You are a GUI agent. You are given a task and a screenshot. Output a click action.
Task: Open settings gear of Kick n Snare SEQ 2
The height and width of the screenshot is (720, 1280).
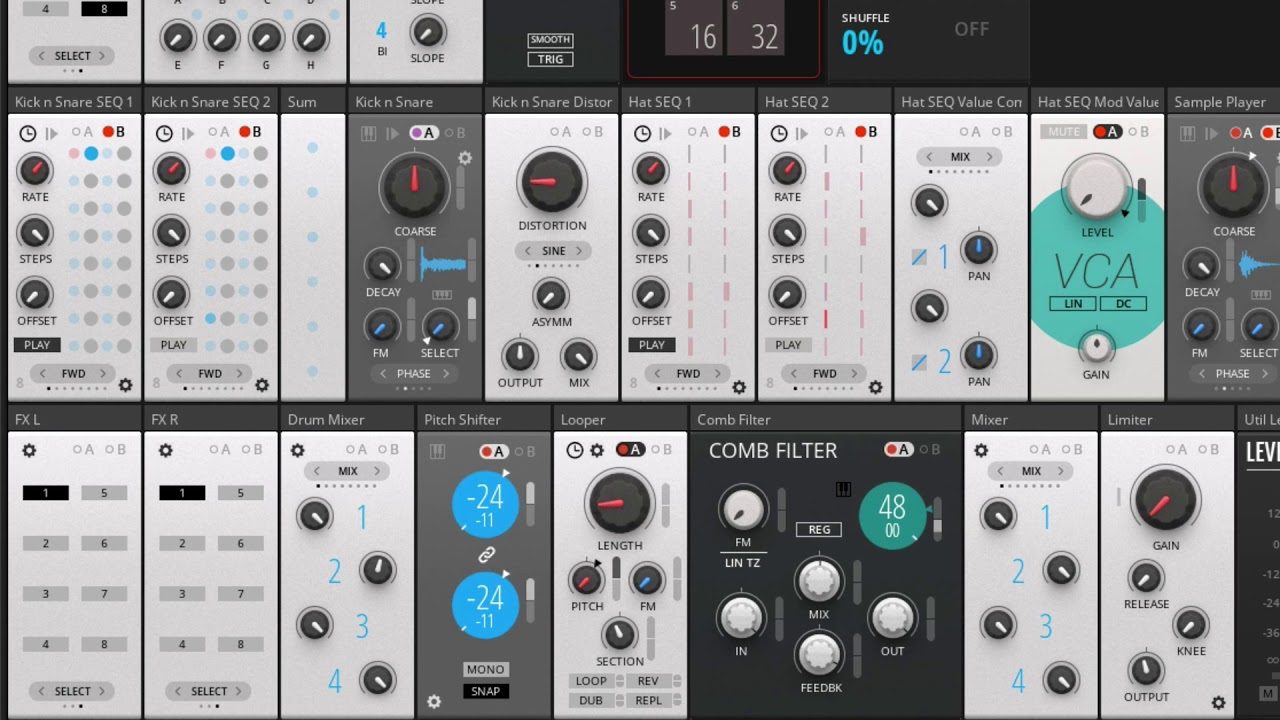tap(262, 385)
